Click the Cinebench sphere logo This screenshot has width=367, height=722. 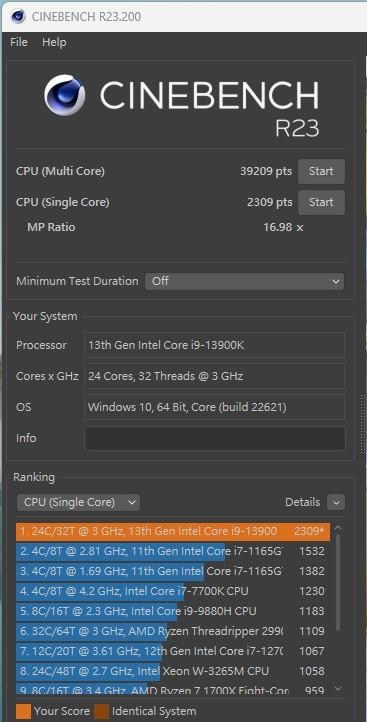[x=64, y=95]
